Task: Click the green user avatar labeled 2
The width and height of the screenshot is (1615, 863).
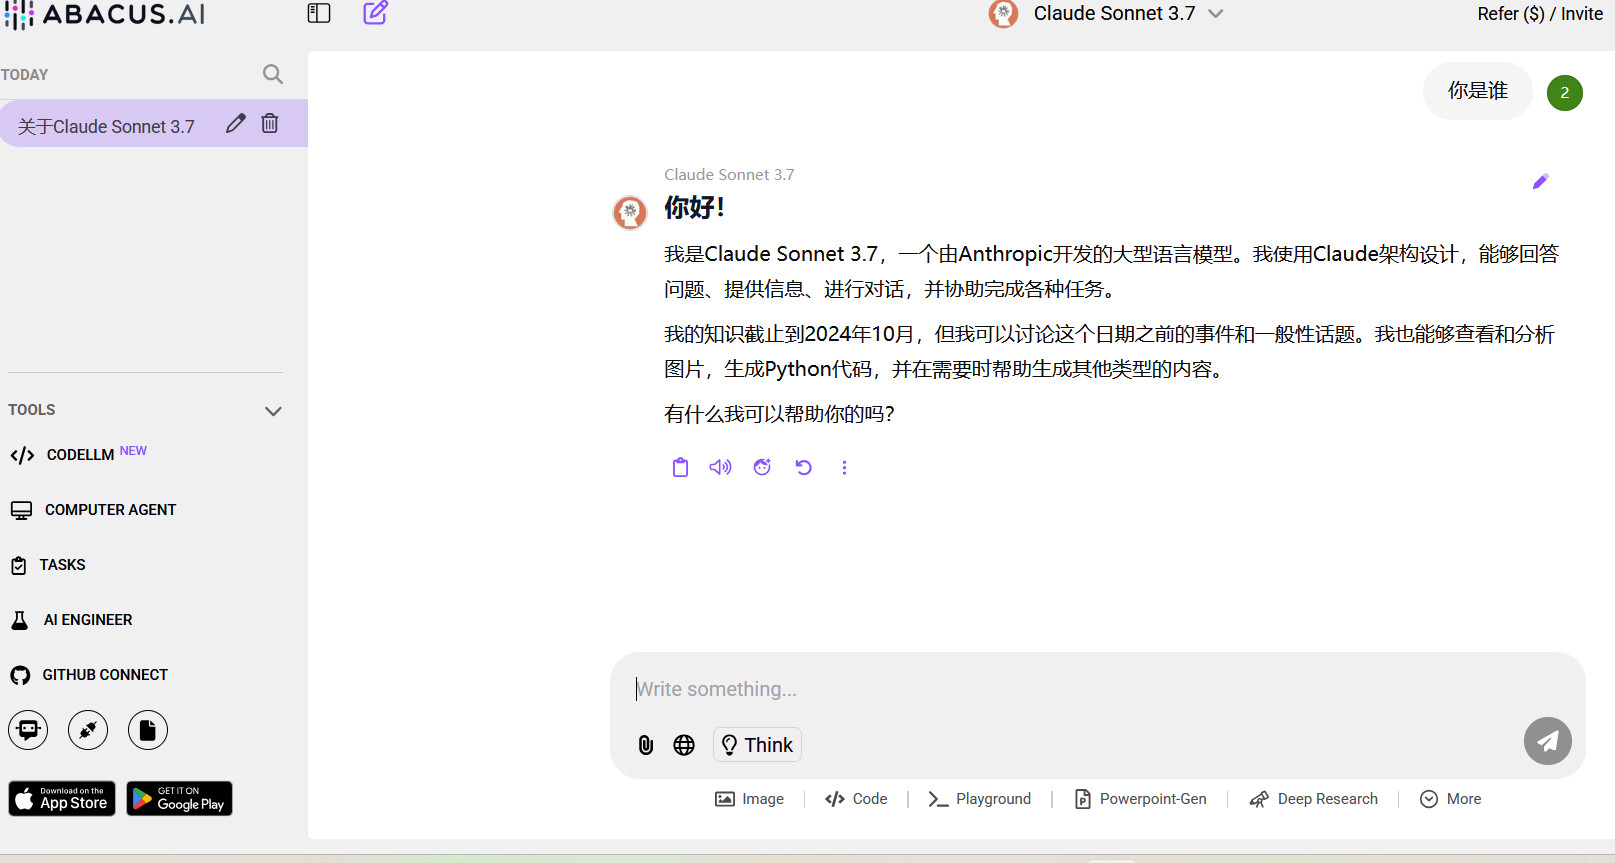Action: (x=1565, y=93)
